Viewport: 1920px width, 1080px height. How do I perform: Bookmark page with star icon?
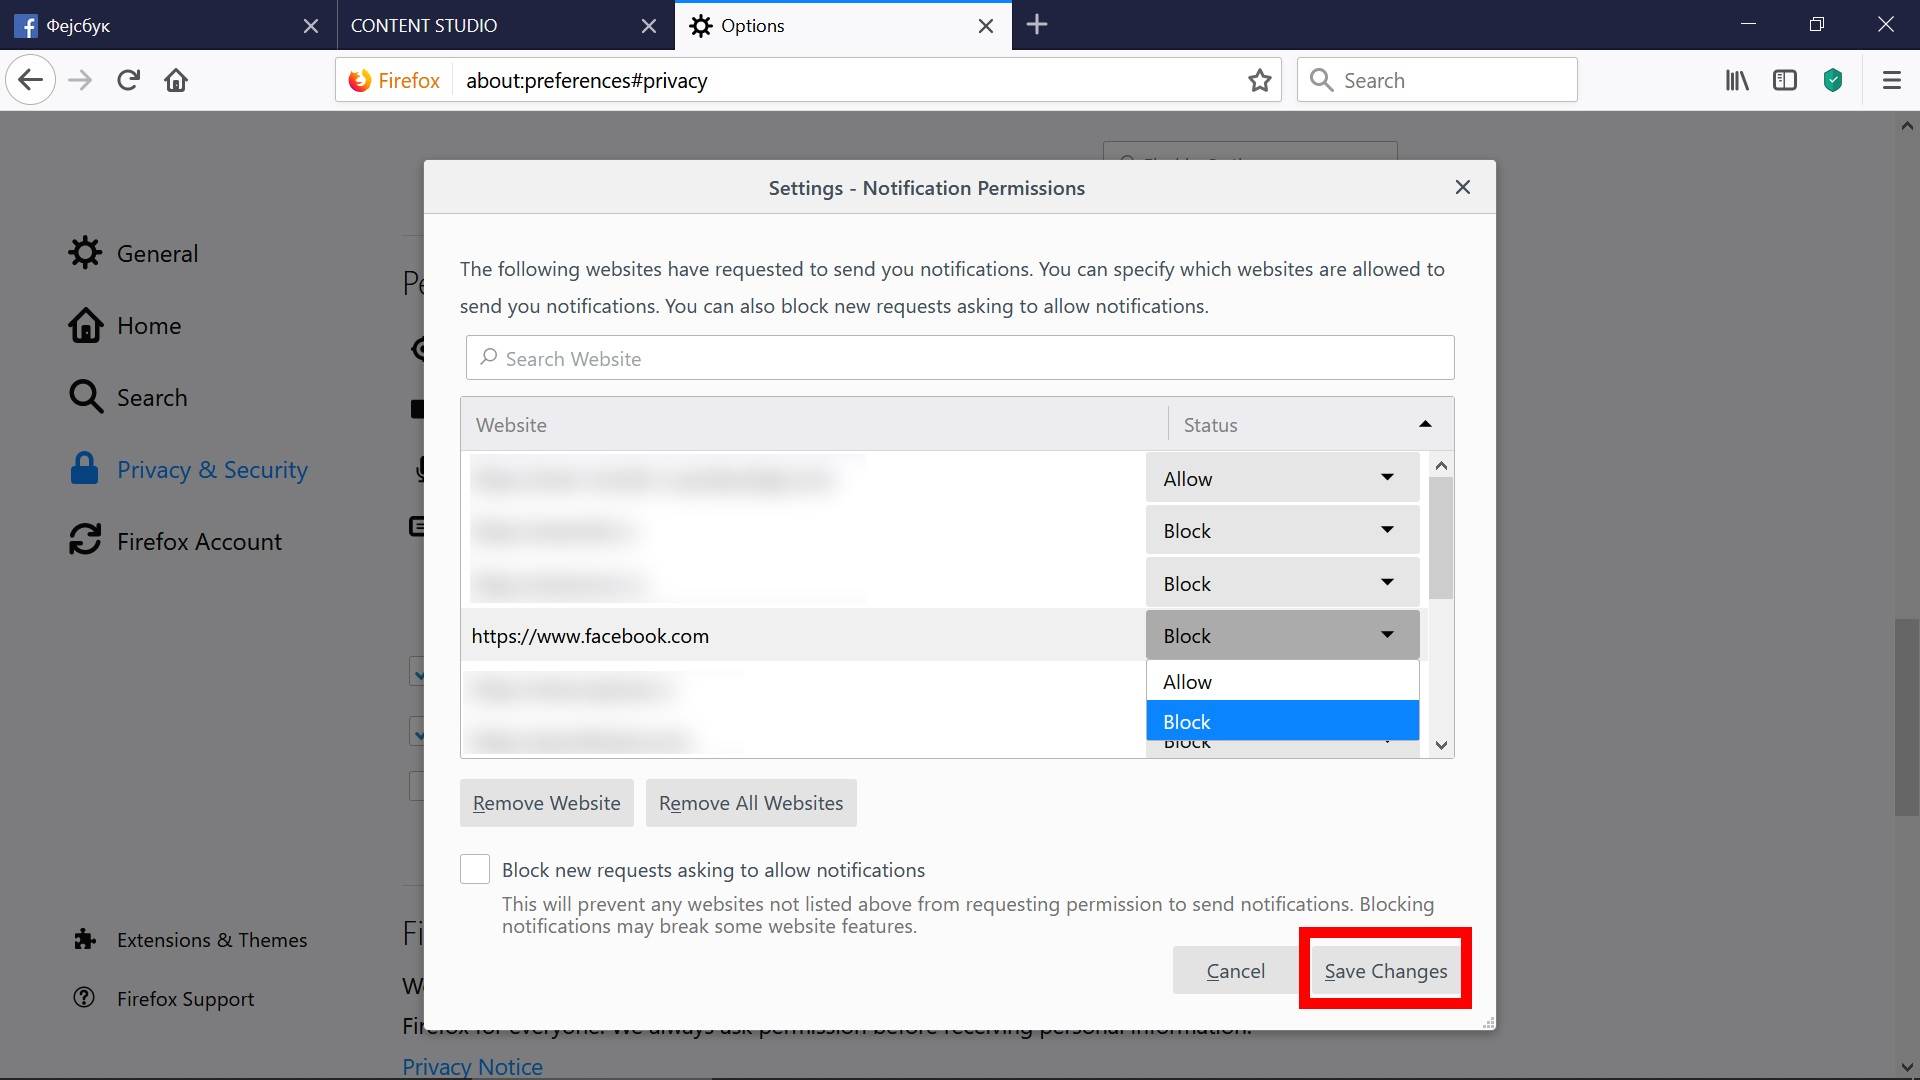[1259, 80]
